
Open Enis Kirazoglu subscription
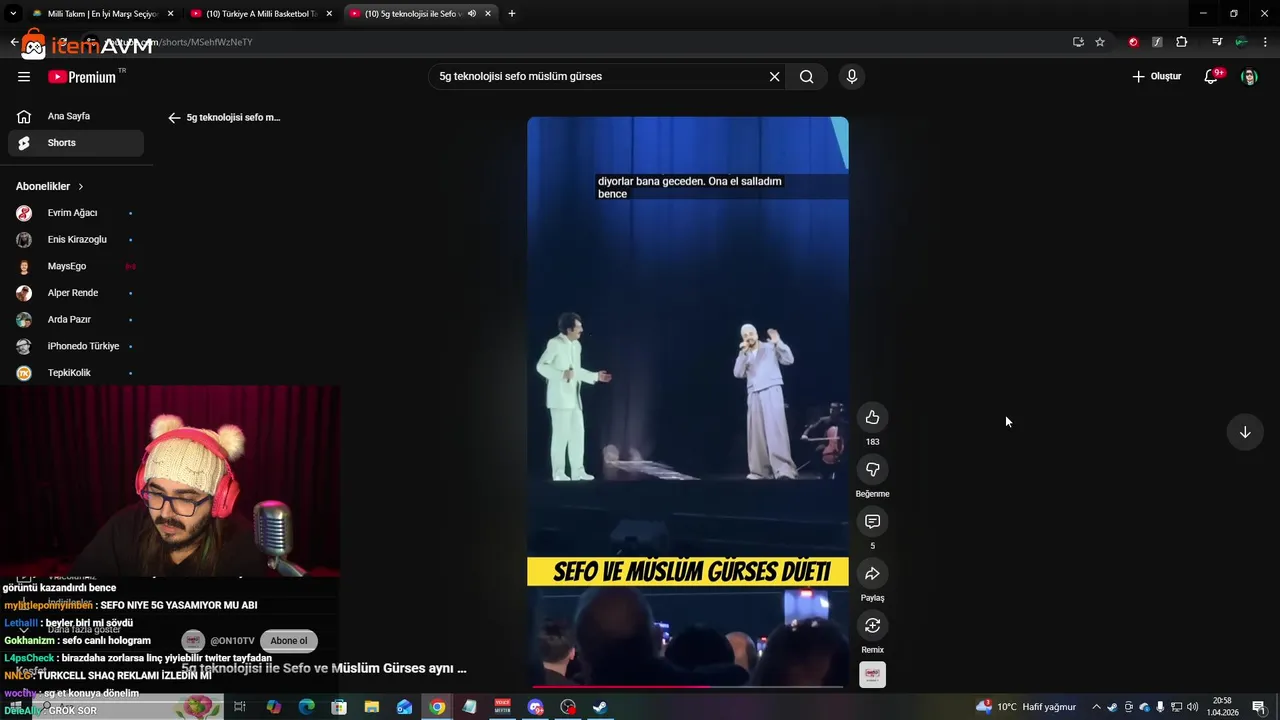(x=76, y=240)
